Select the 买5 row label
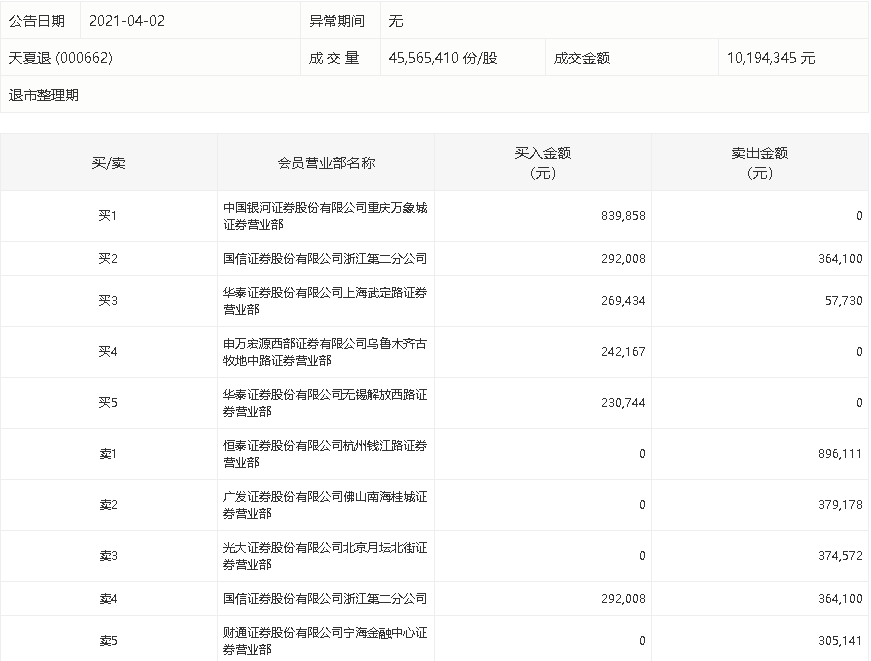This screenshot has width=871, height=661. click(x=108, y=403)
